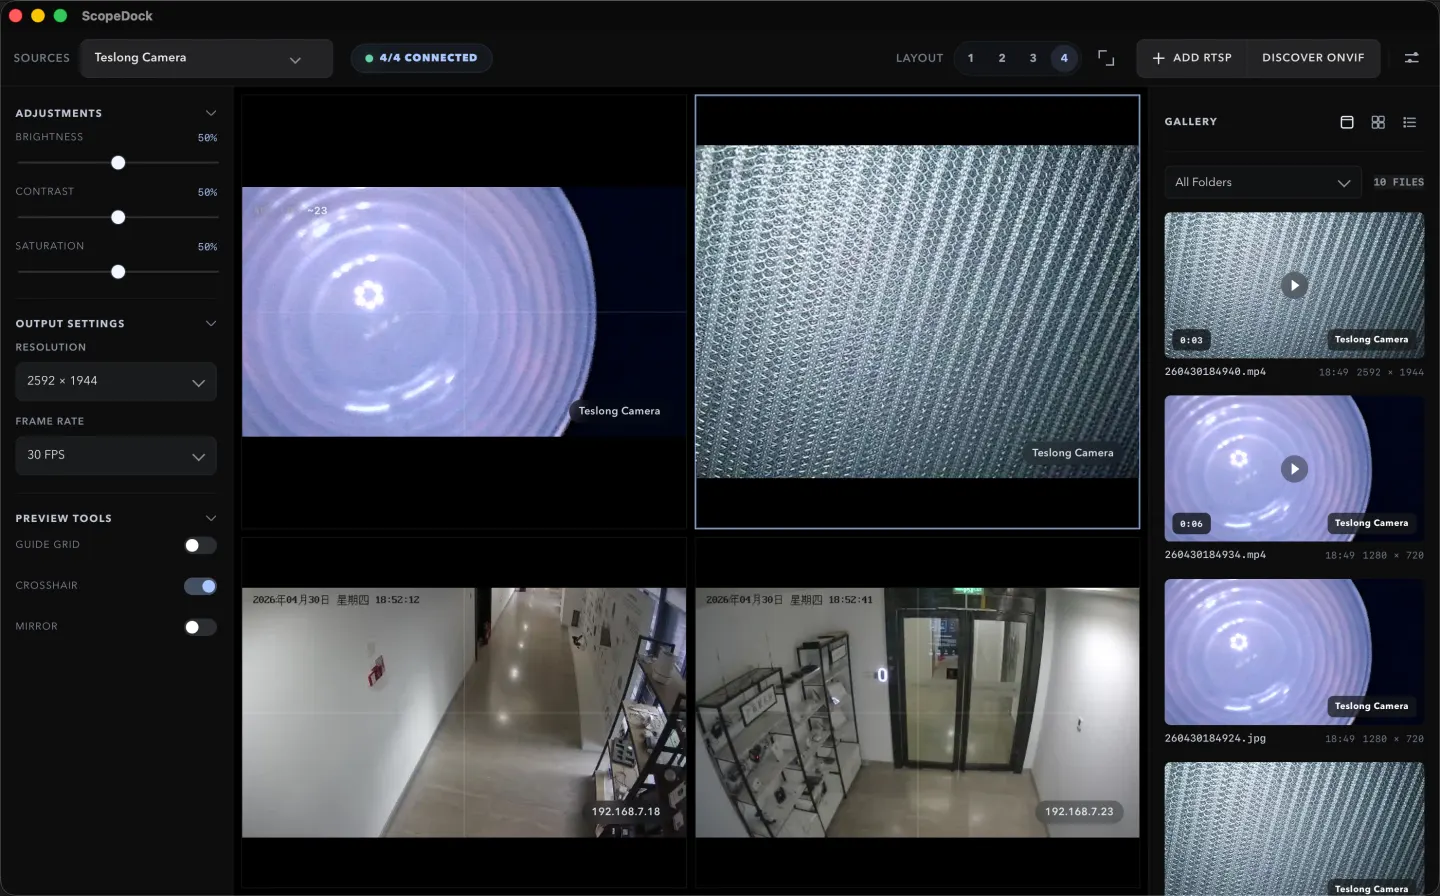Select layout 4
Image resolution: width=1440 pixels, height=896 pixels.
pos(1064,58)
